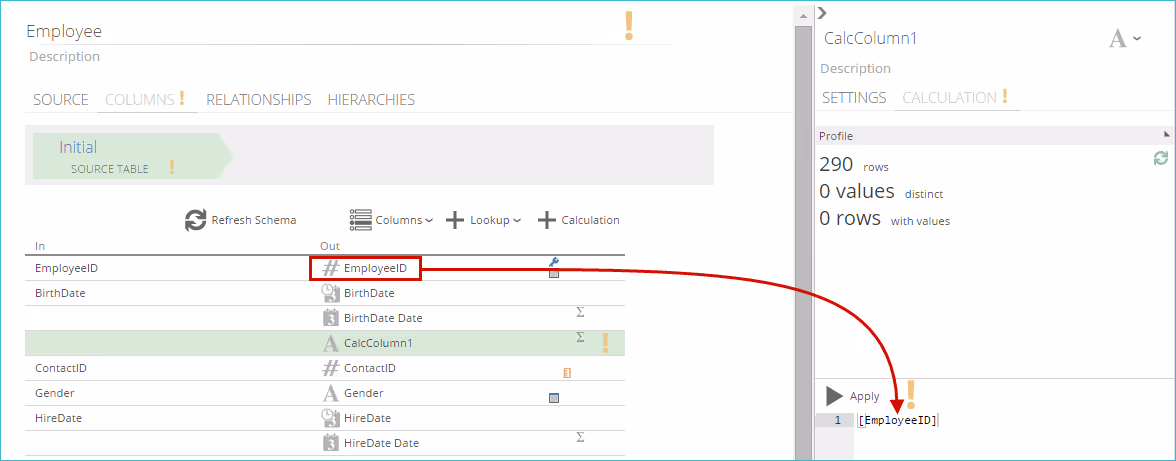This screenshot has width=1176, height=461.
Task: Open the HIERARCHIES tab
Action: click(371, 100)
